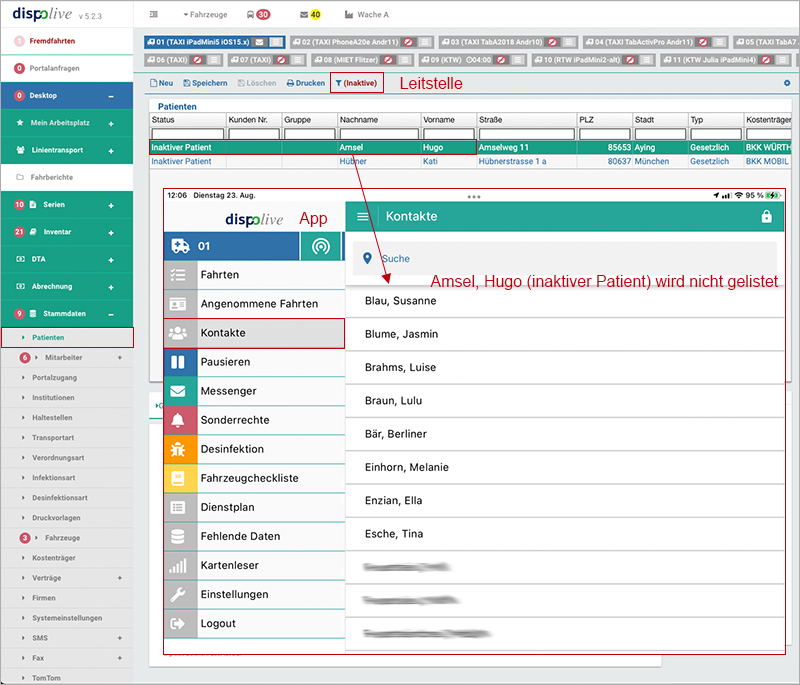The image size is (800, 685).
Task: Open the Fahrzeuge dropdown in top bar
Action: (x=207, y=15)
